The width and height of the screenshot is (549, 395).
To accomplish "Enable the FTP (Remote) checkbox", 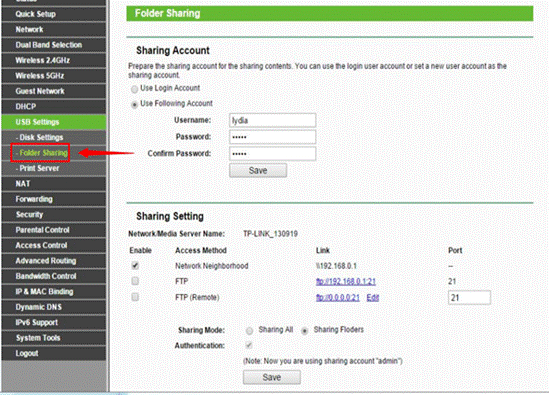I will click(135, 297).
